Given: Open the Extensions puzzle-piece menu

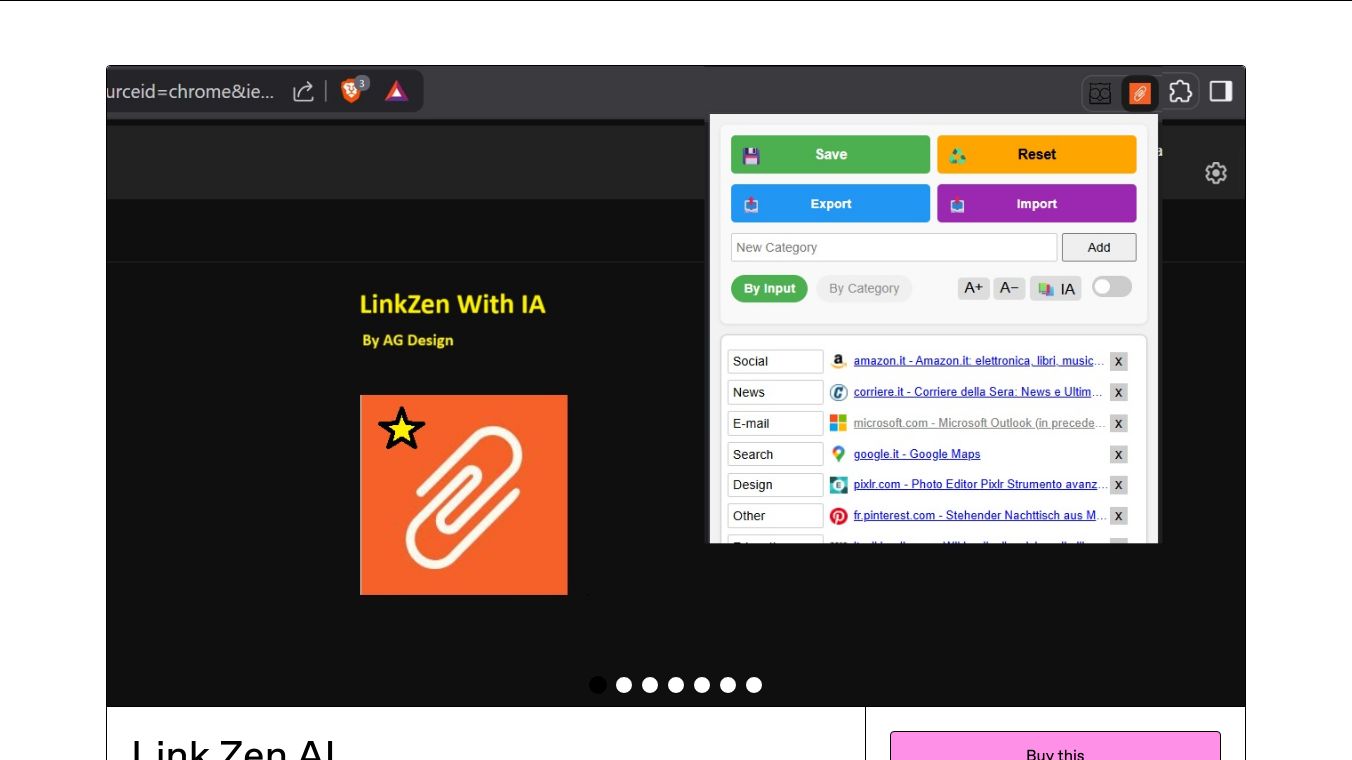Looking at the screenshot, I should point(1180,92).
